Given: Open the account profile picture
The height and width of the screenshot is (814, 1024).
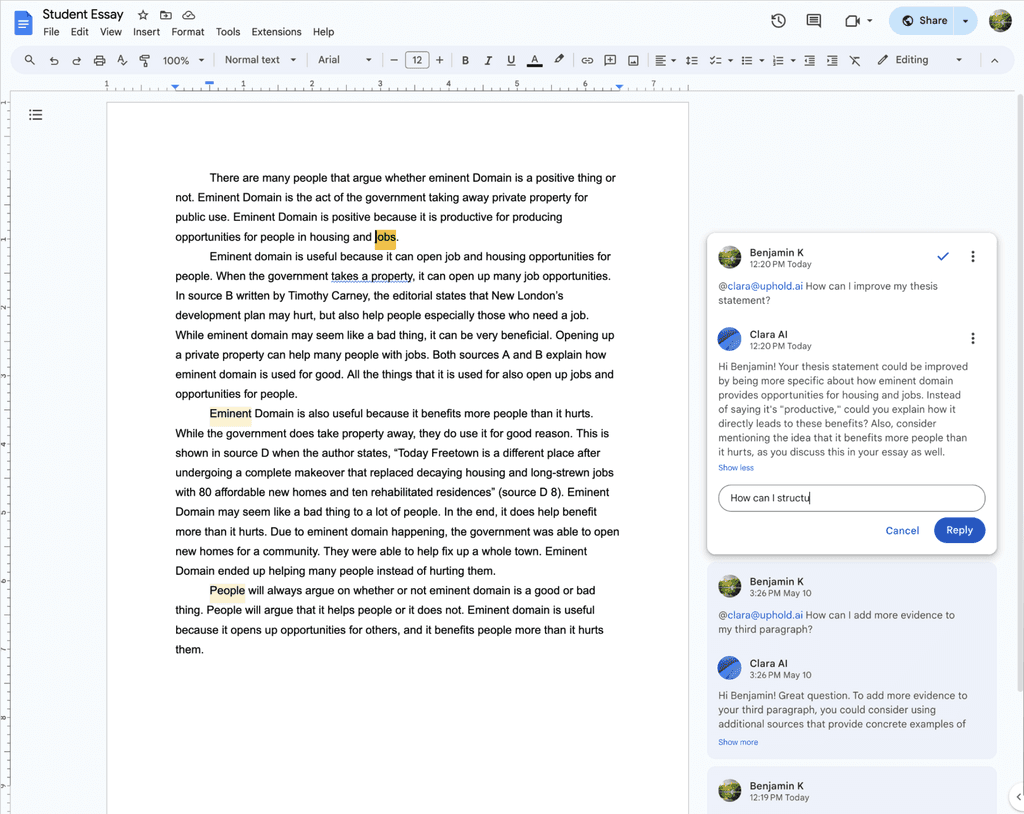Looking at the screenshot, I should tap(1000, 21).
